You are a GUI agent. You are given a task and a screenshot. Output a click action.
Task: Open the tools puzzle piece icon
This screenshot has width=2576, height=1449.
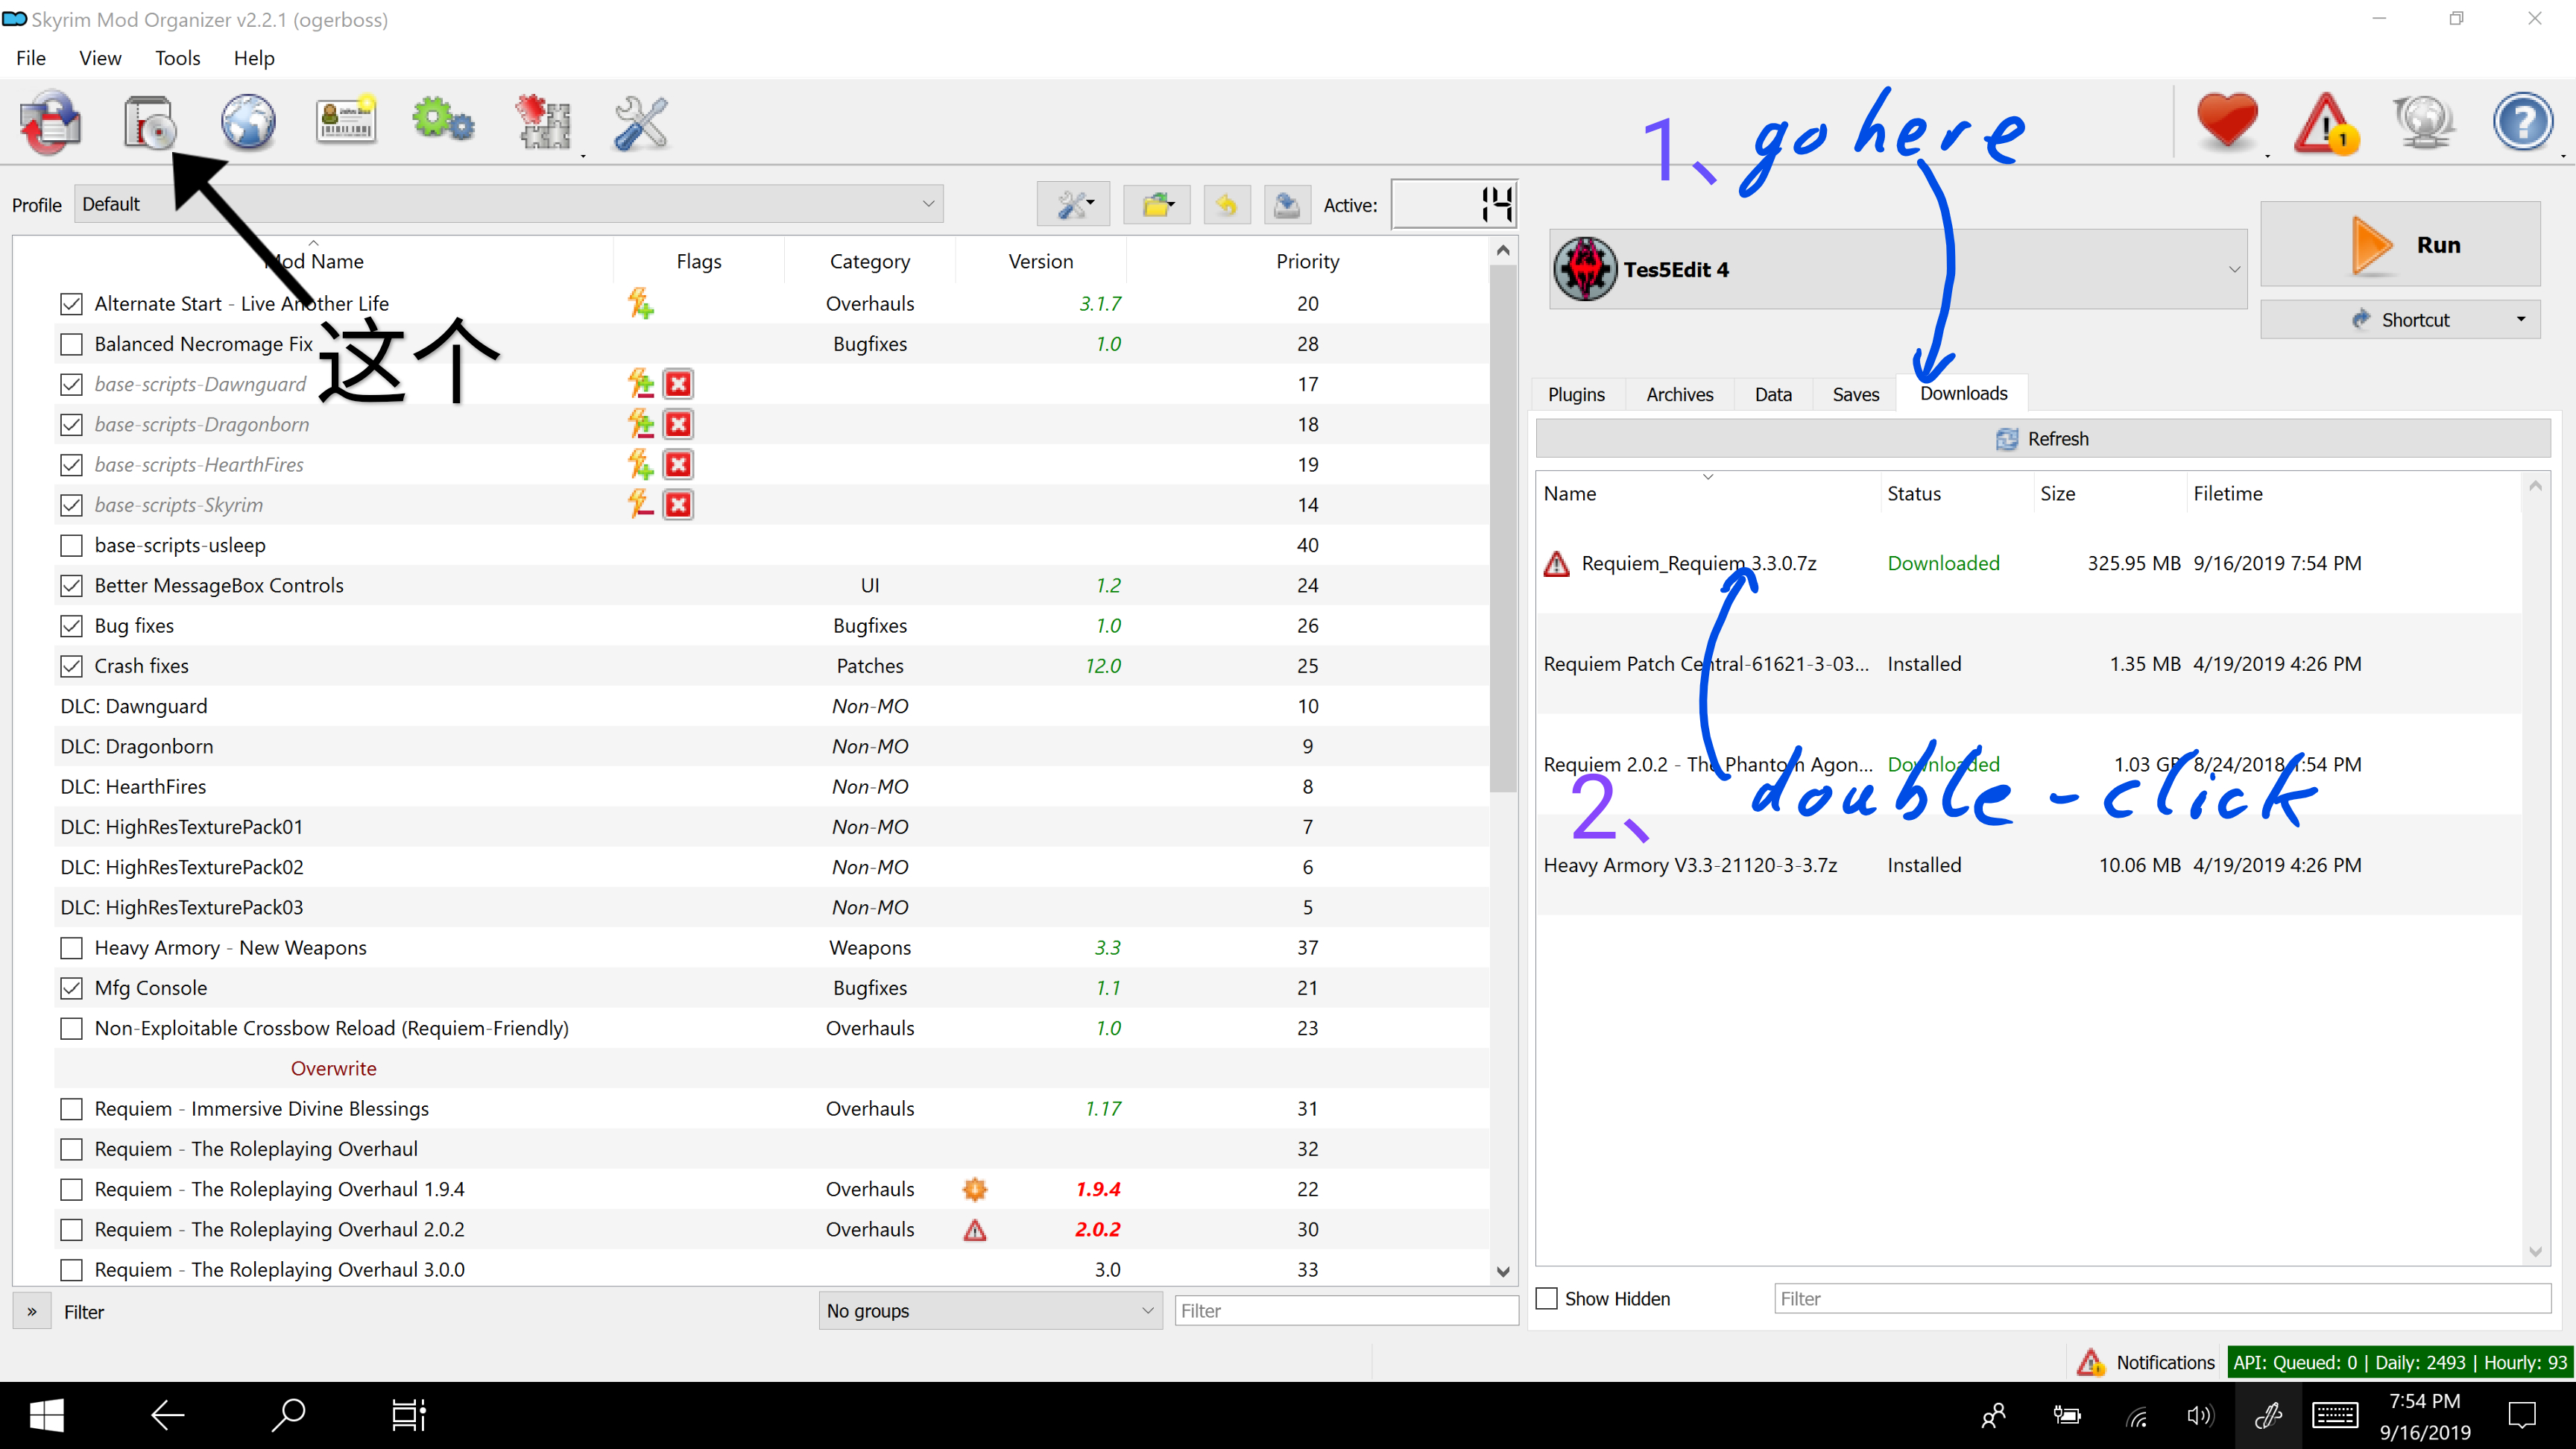click(x=543, y=123)
